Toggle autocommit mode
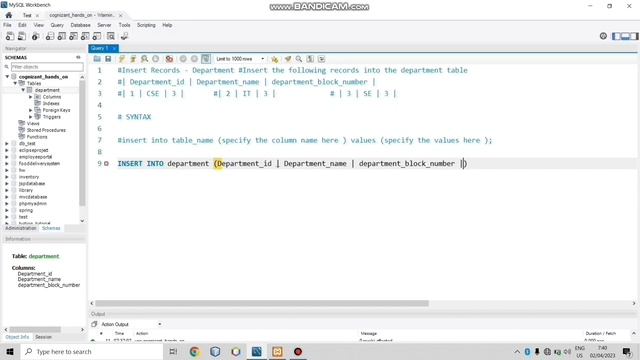Viewport: 640px width, 360px height. (206, 59)
